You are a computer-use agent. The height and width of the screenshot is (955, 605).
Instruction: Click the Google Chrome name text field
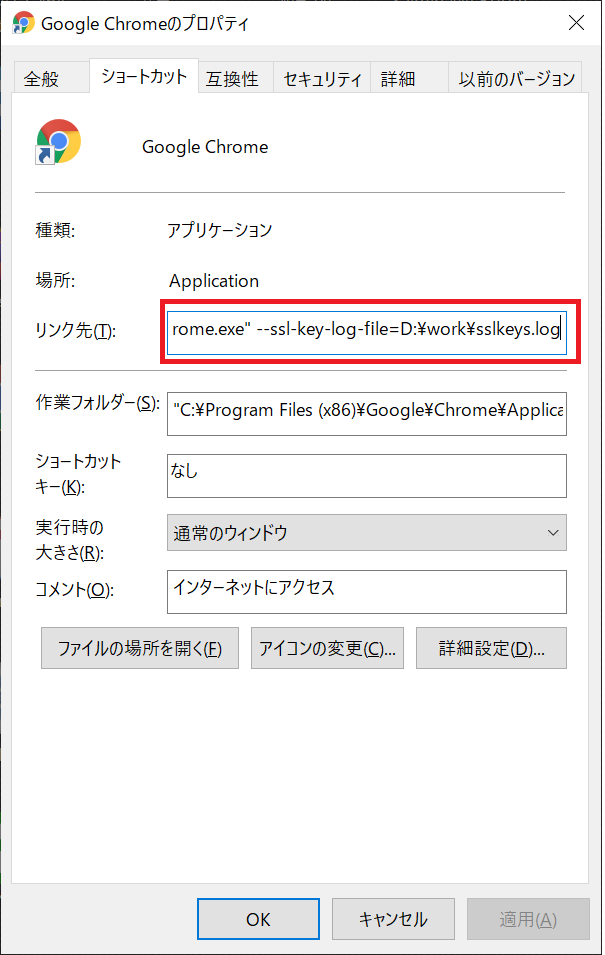click(205, 147)
